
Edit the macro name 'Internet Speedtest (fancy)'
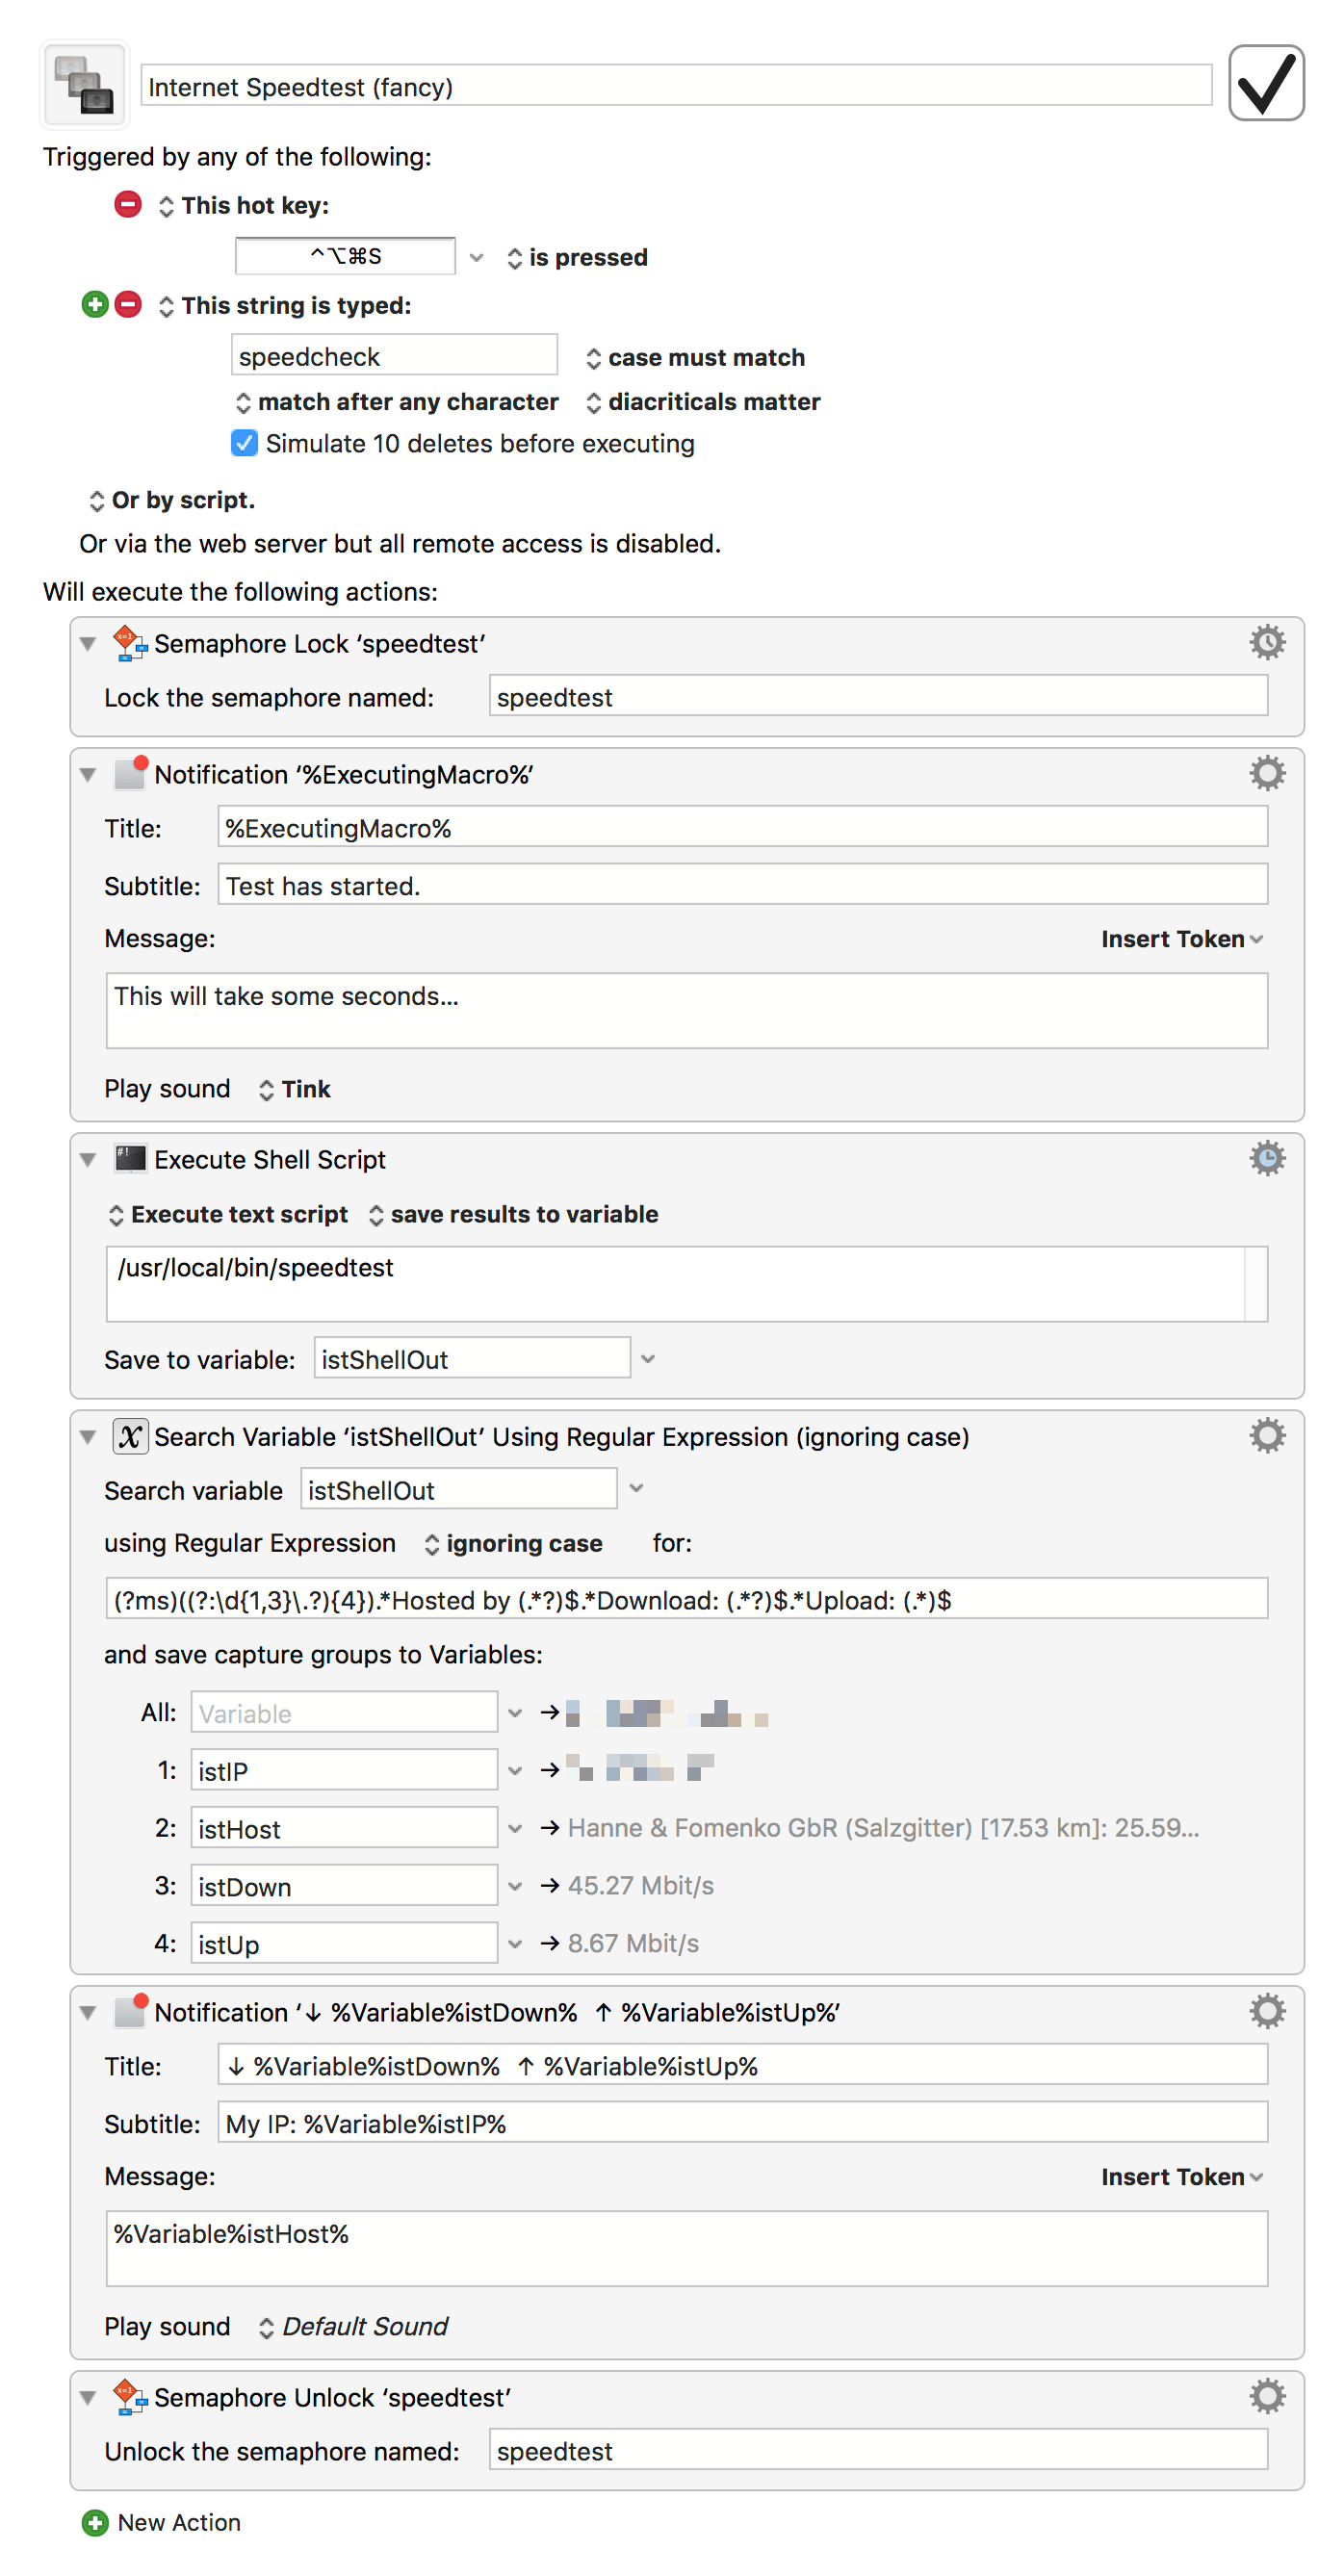click(x=676, y=86)
